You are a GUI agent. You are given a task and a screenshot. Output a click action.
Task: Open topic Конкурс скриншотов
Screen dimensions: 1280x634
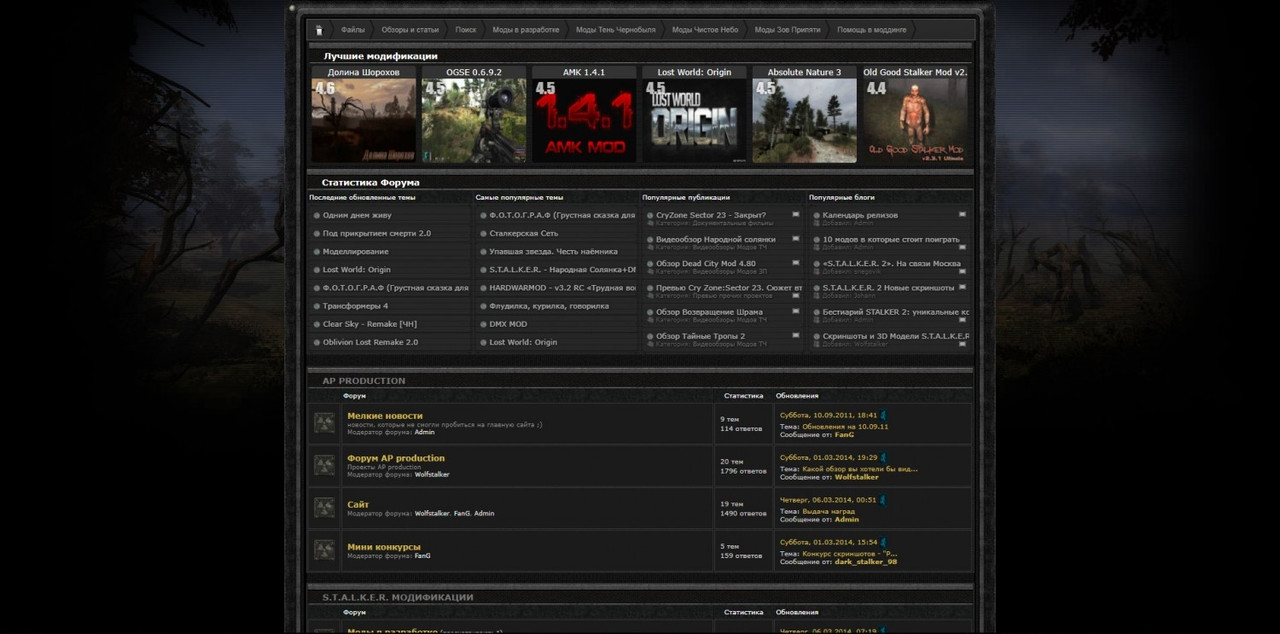click(850, 553)
